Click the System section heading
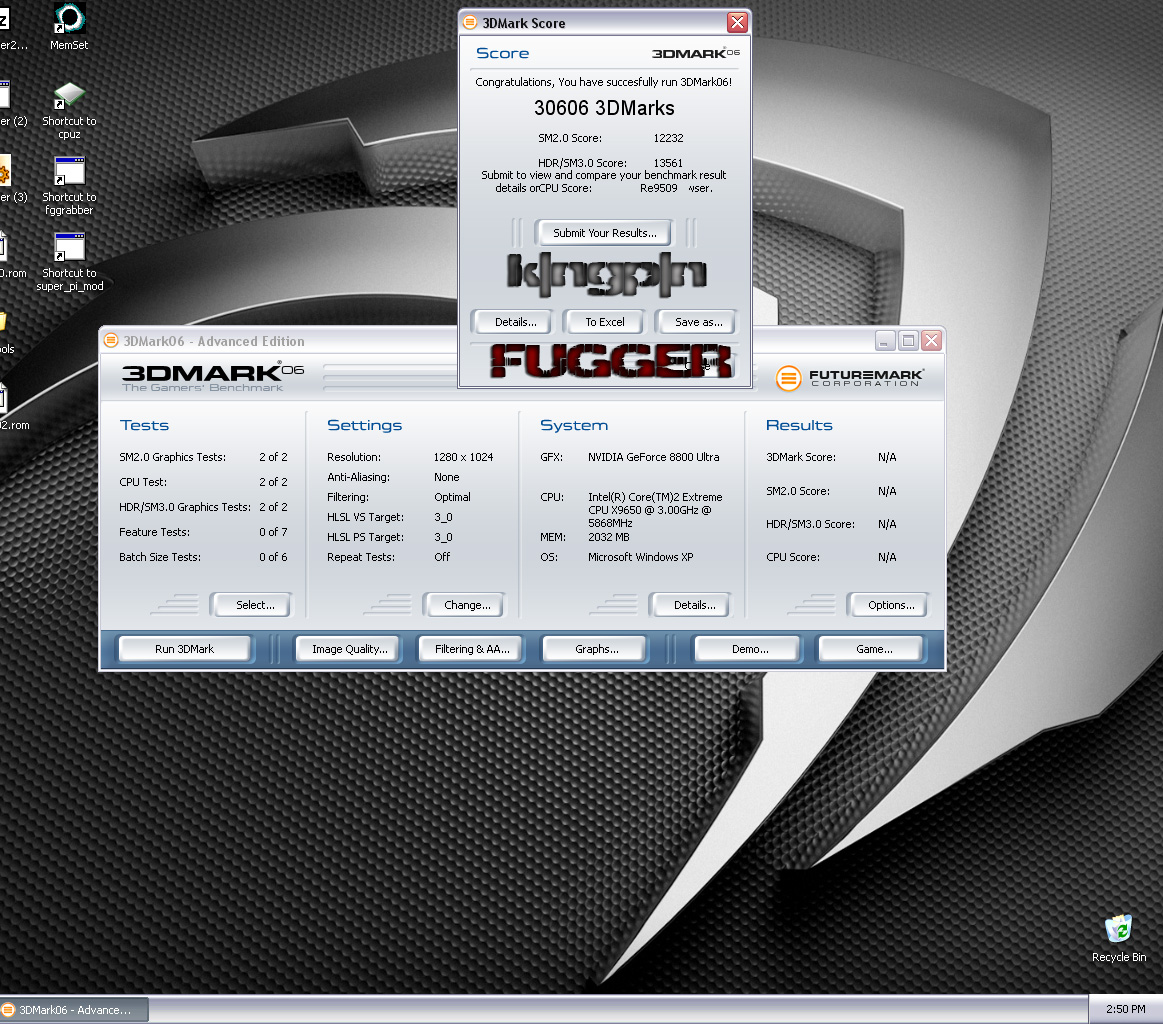1163x1024 pixels. click(573, 425)
